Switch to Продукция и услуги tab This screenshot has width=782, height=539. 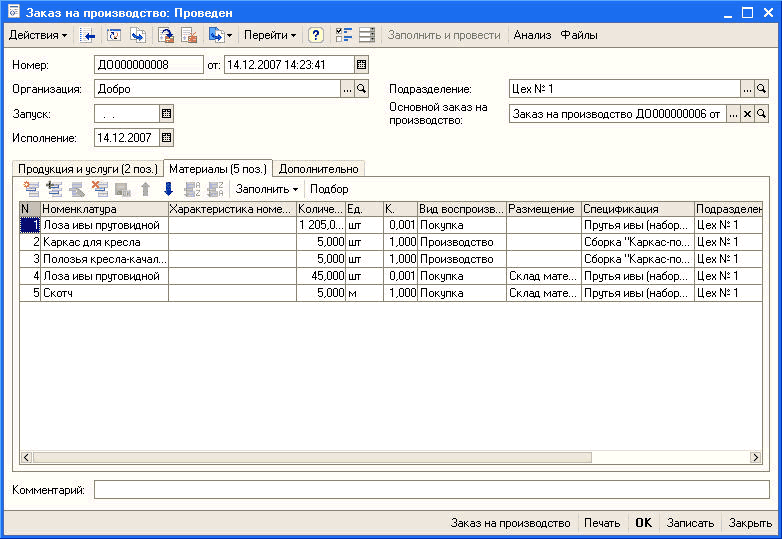87,168
